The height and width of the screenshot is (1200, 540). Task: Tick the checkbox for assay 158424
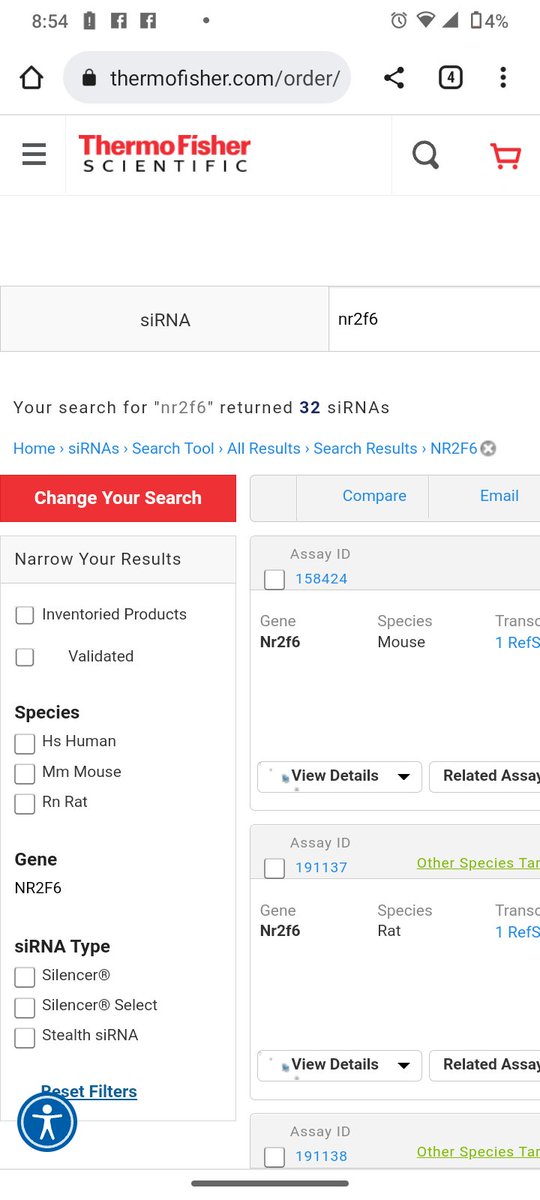point(274,579)
